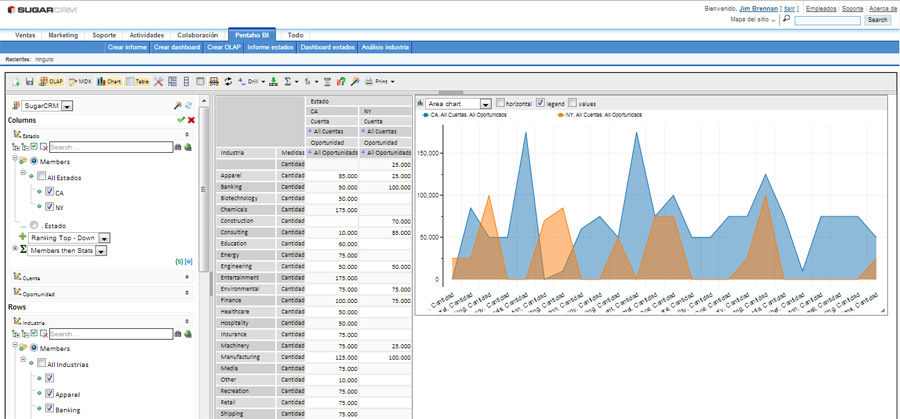The image size is (900, 419).
Task: Open the Ranking Top - Down dropdown
Action: point(104,238)
